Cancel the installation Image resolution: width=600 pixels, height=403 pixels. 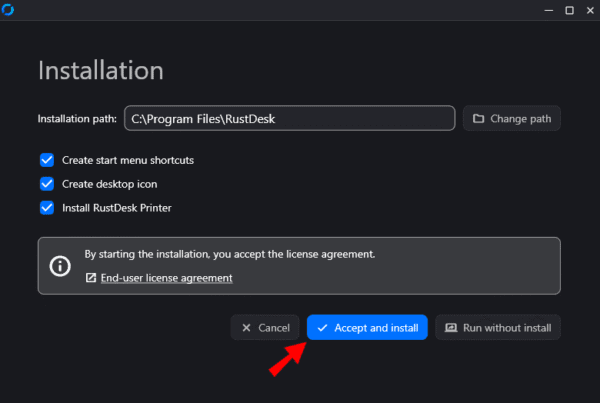(x=265, y=328)
